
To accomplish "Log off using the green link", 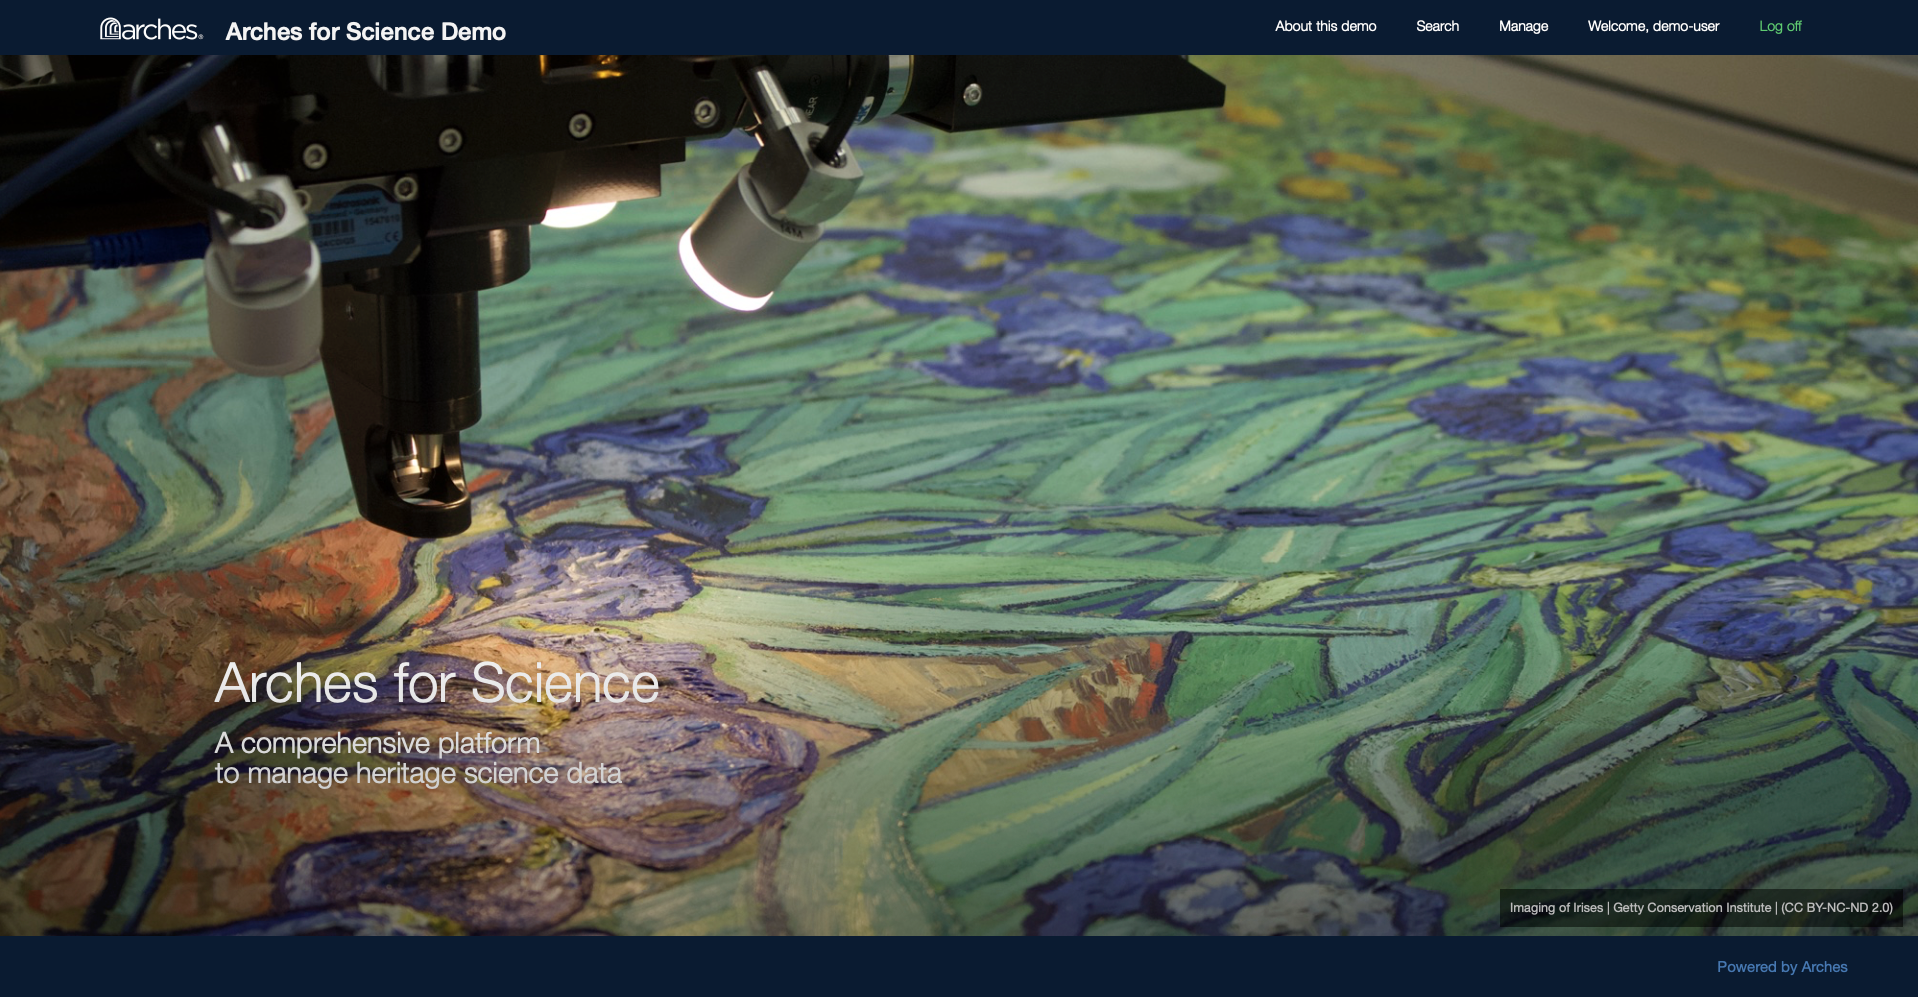I will (1780, 26).
